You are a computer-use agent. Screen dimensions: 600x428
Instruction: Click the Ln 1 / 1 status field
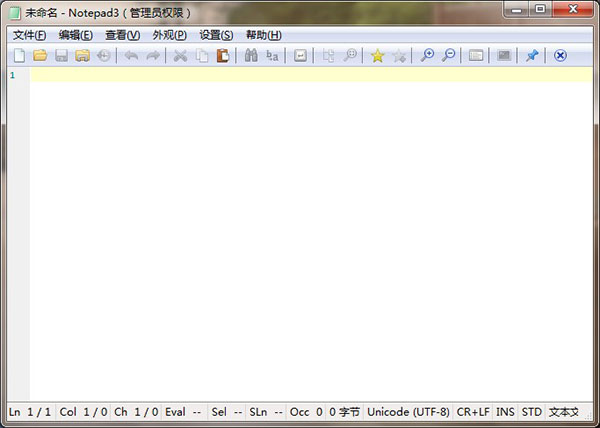[x=29, y=411]
